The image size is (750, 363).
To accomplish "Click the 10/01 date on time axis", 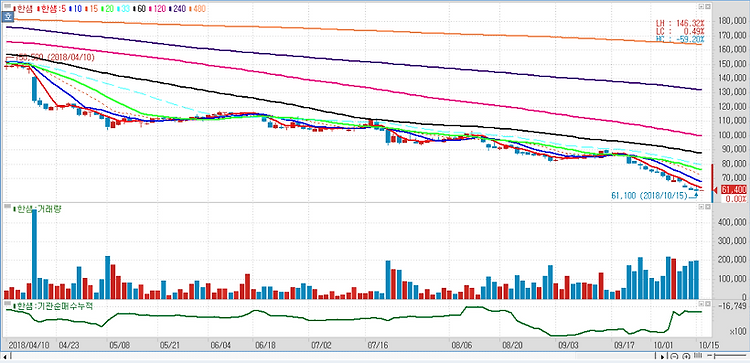I will 663,344.
